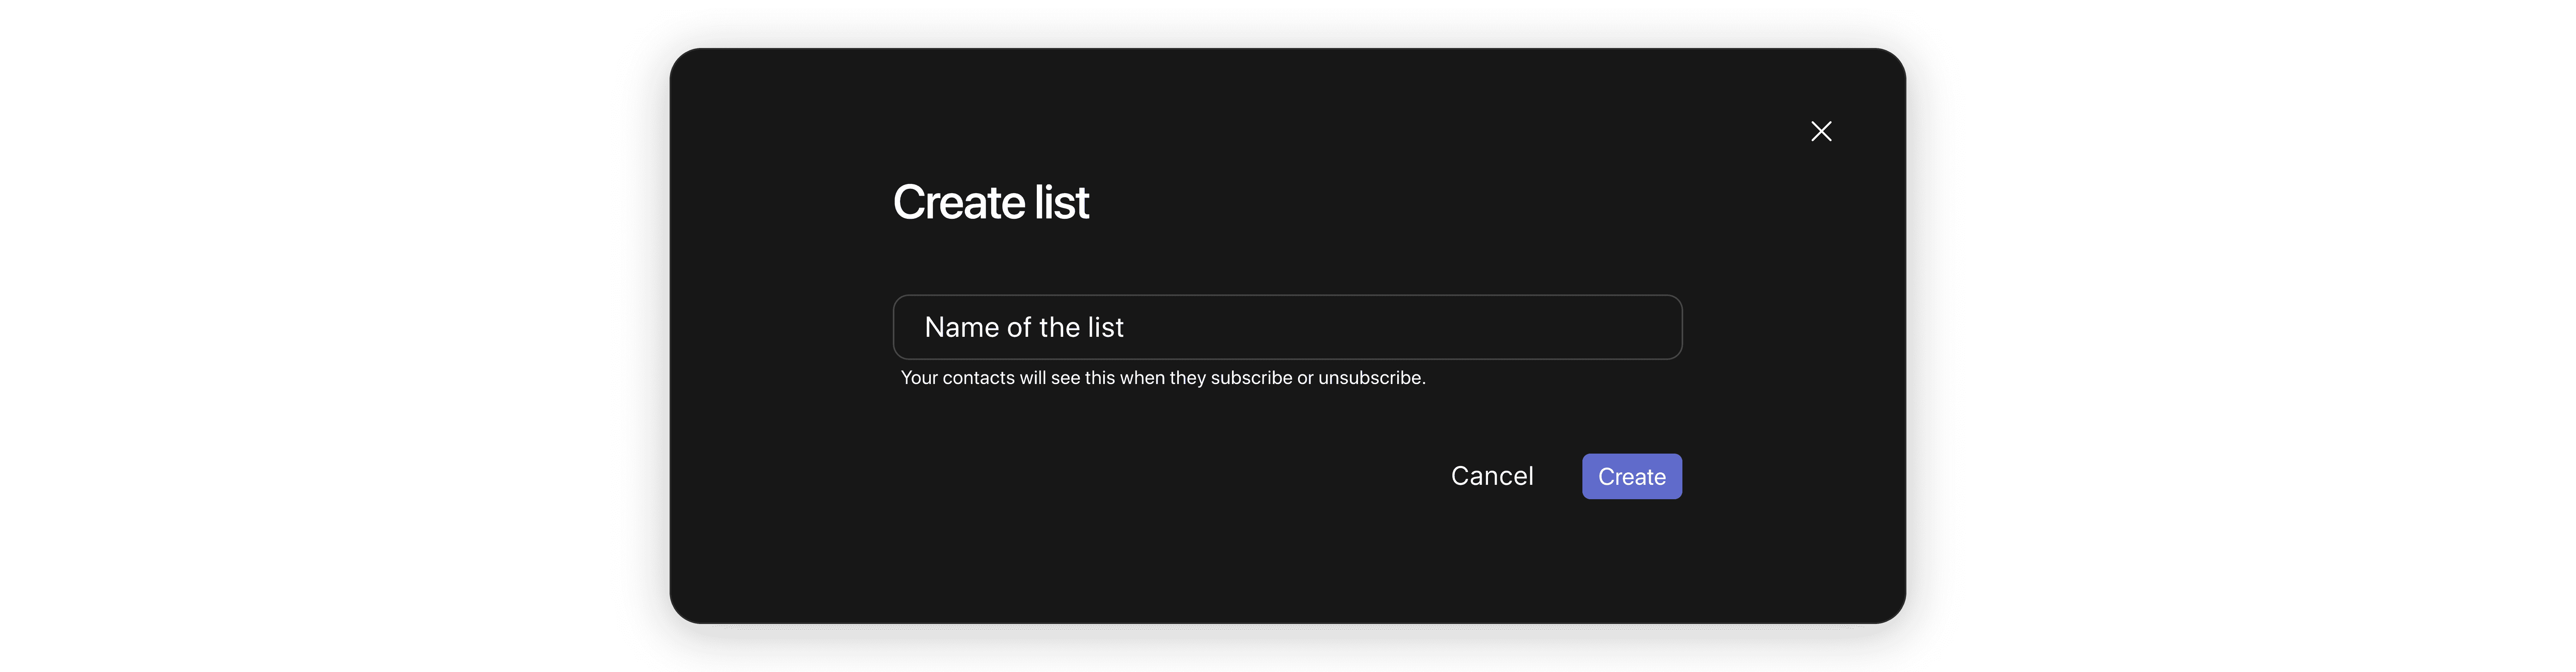
Task: Click Cancel to abort list creation
Action: click(x=1492, y=476)
